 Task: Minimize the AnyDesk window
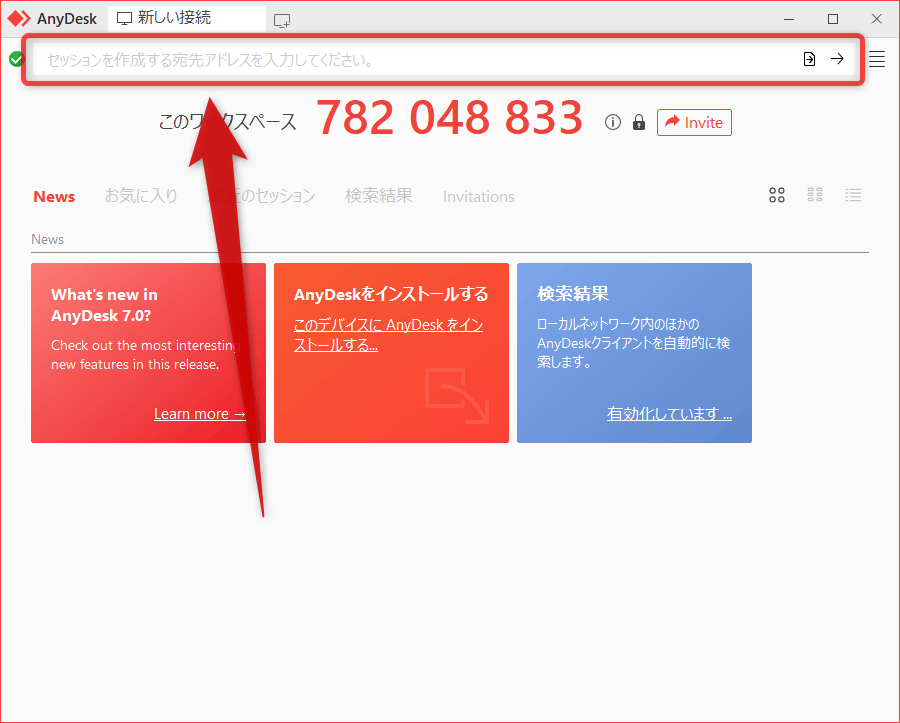pyautogui.click(x=789, y=19)
